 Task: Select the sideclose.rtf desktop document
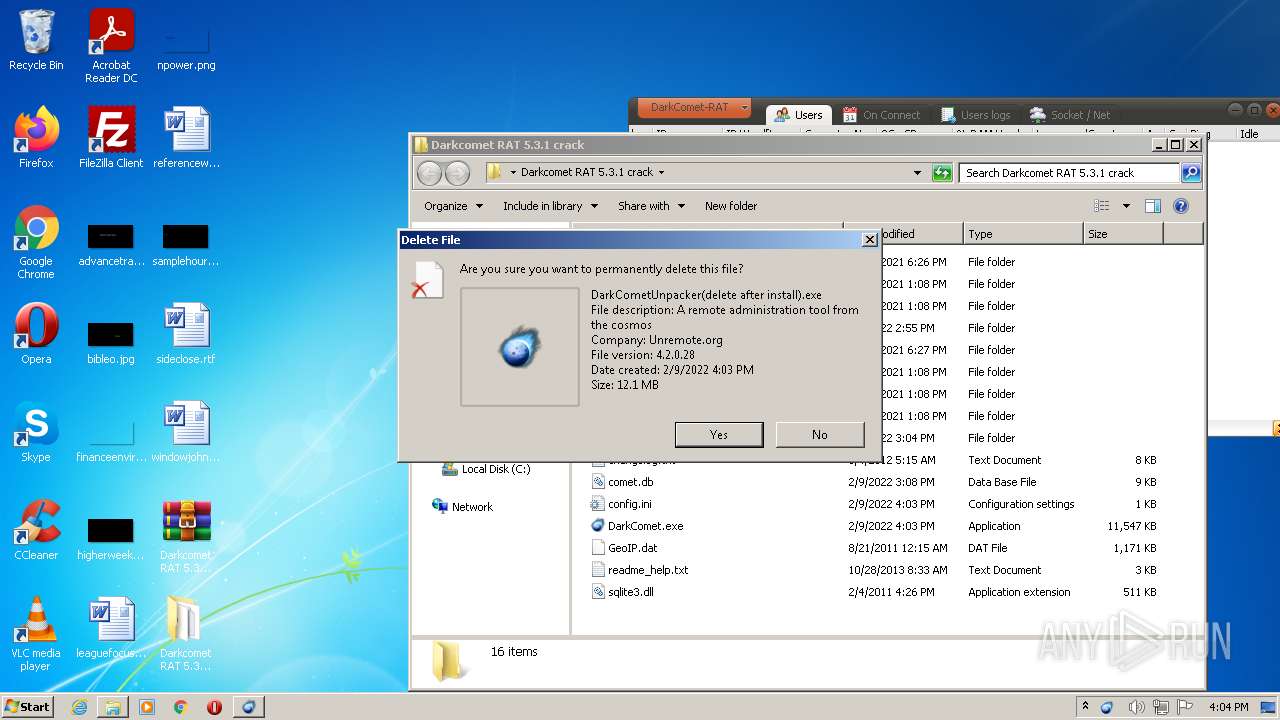pyautogui.click(x=186, y=334)
